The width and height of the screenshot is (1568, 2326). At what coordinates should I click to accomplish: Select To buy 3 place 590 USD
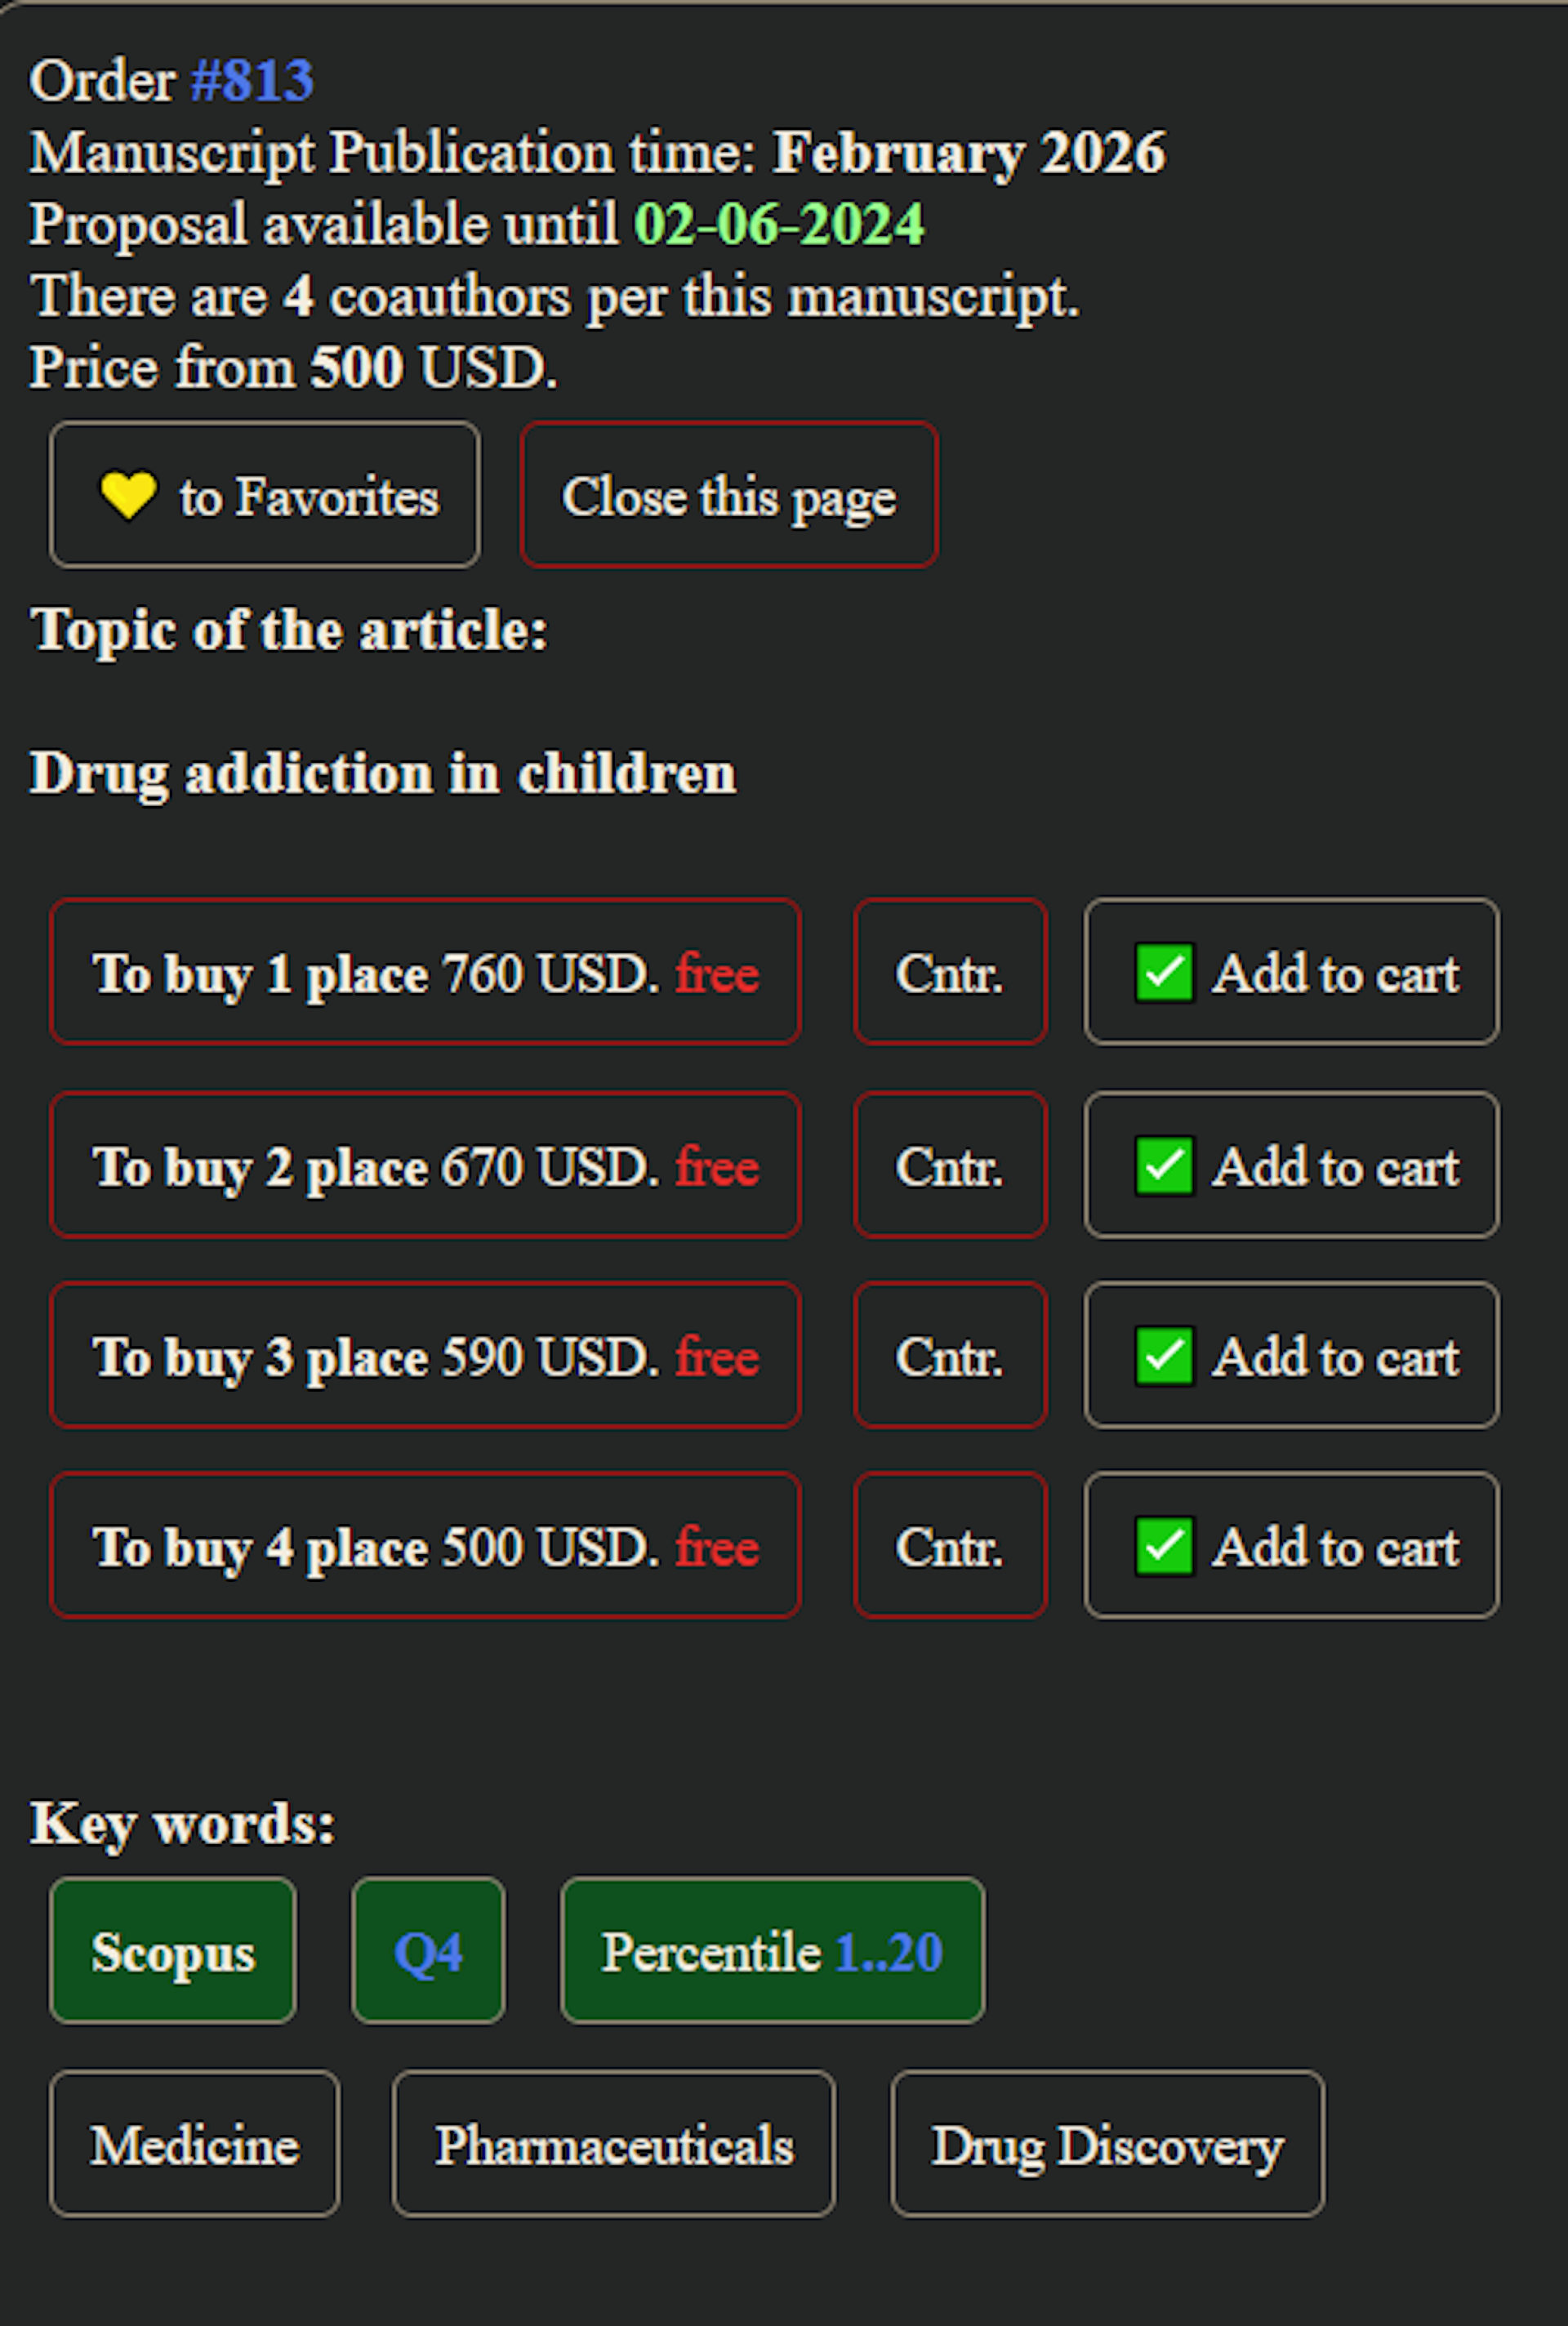(x=425, y=1355)
